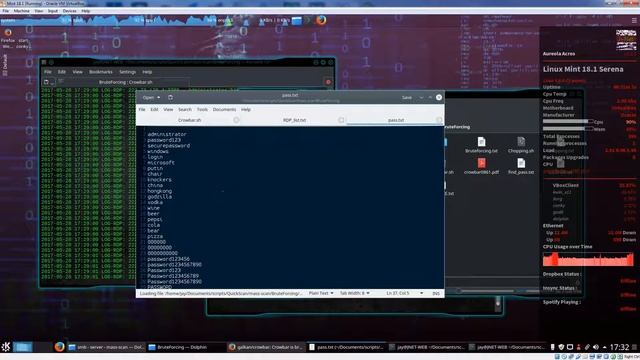The image size is (640, 360).
Task: Click the new tab icon in Konsole tab bar
Action: [x=46, y=82]
